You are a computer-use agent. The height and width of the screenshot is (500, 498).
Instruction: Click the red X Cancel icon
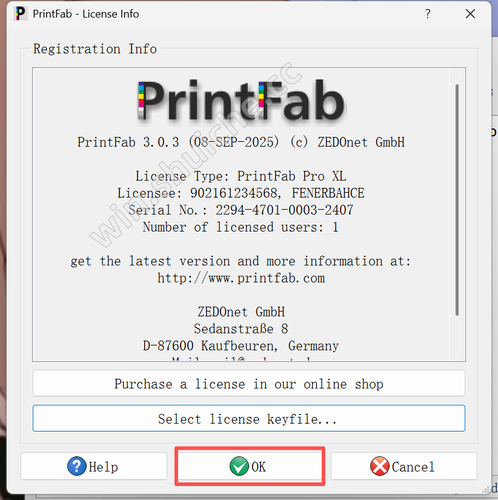(380, 466)
